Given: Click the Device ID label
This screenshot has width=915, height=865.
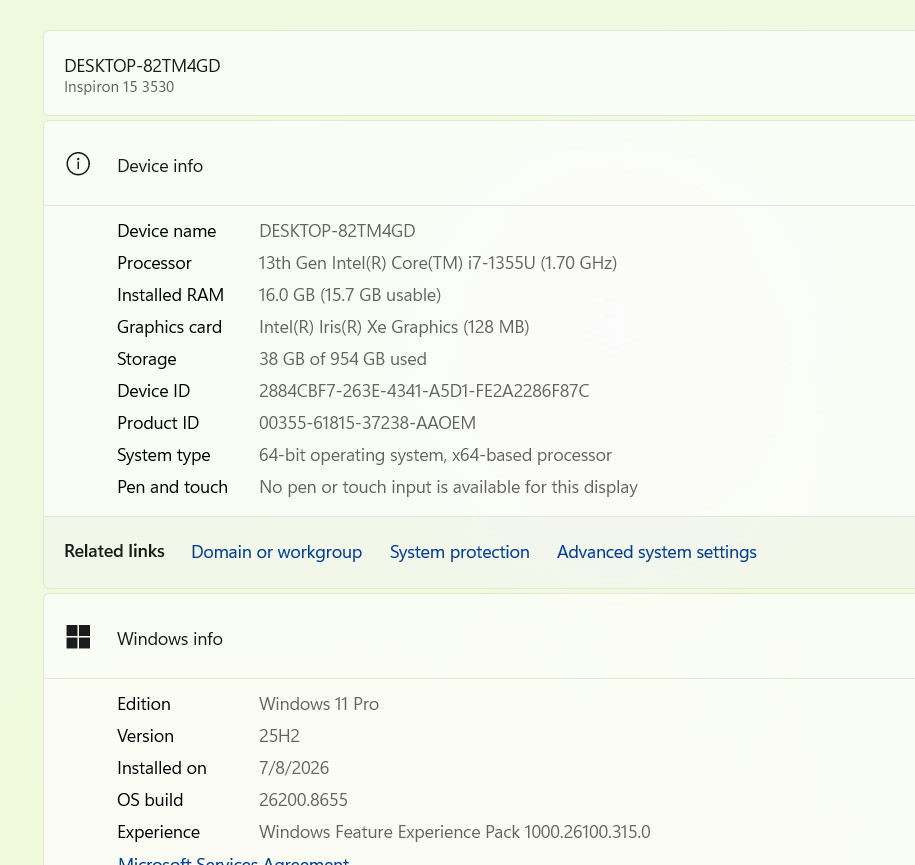Looking at the screenshot, I should (x=154, y=391).
